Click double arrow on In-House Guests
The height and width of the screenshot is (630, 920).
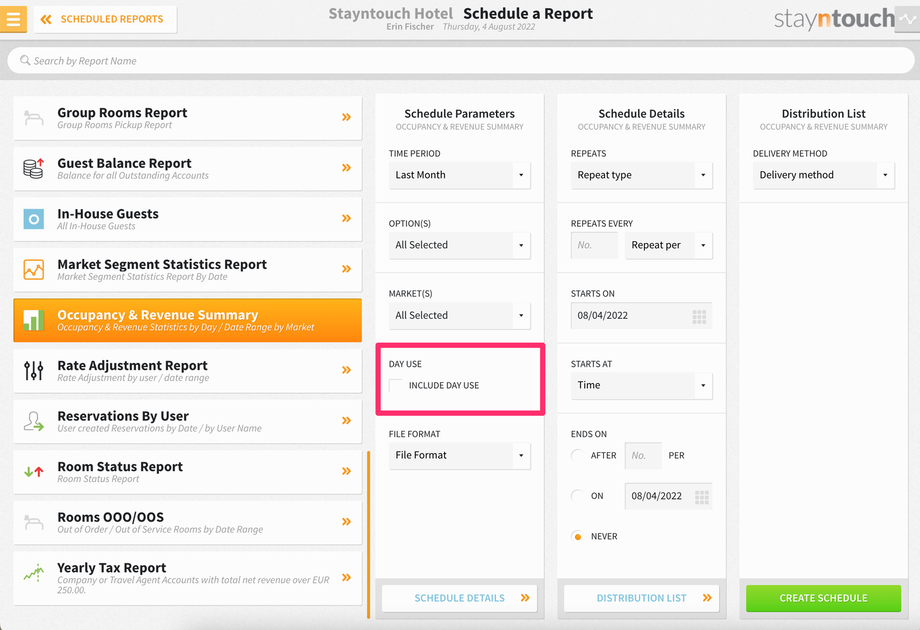pos(347,218)
